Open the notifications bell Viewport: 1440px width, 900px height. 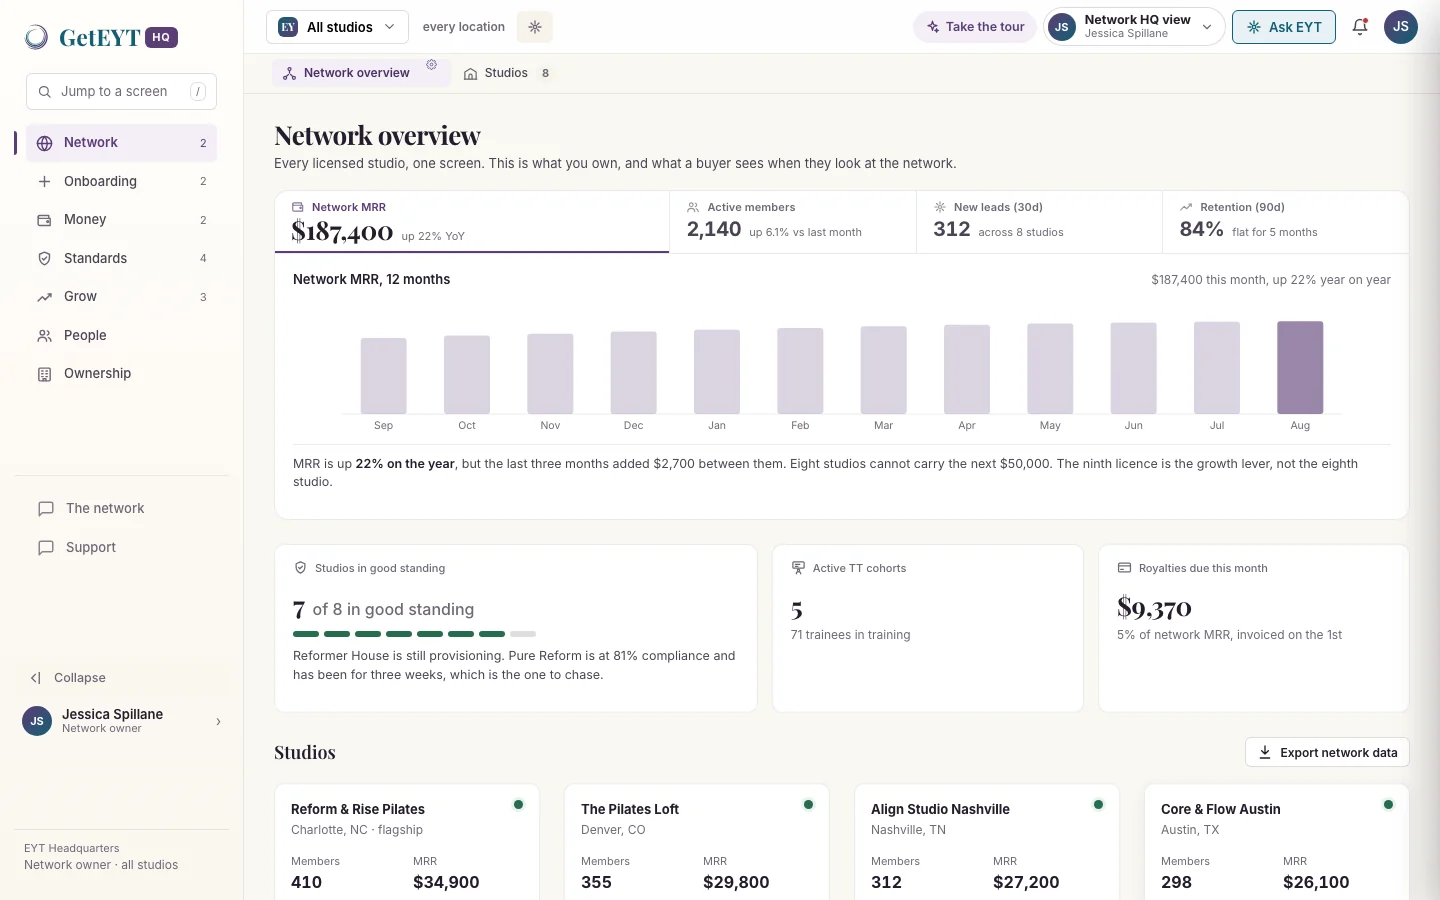click(x=1360, y=27)
